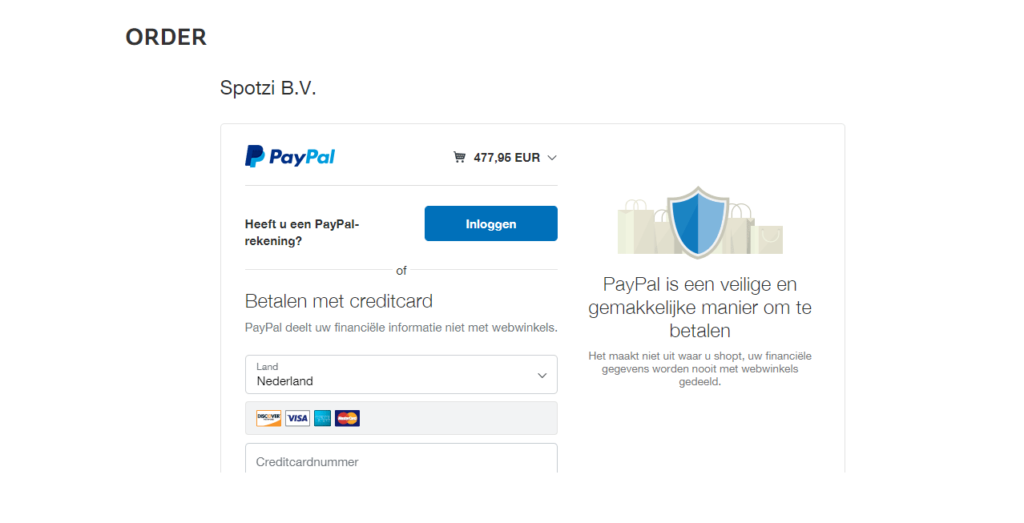Viewport: 1024px width, 523px height.
Task: Click the Discover card icon
Action: [268, 419]
